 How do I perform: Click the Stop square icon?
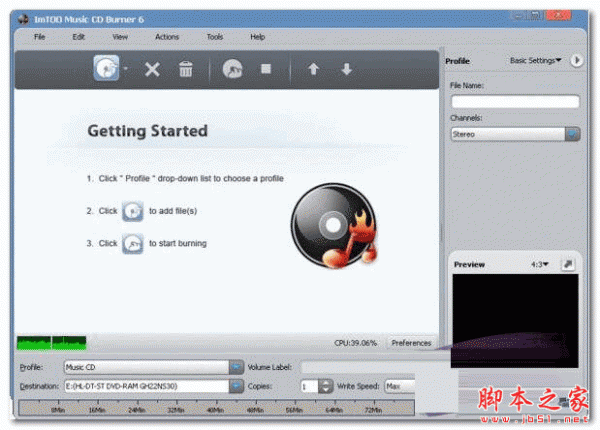[x=266, y=69]
